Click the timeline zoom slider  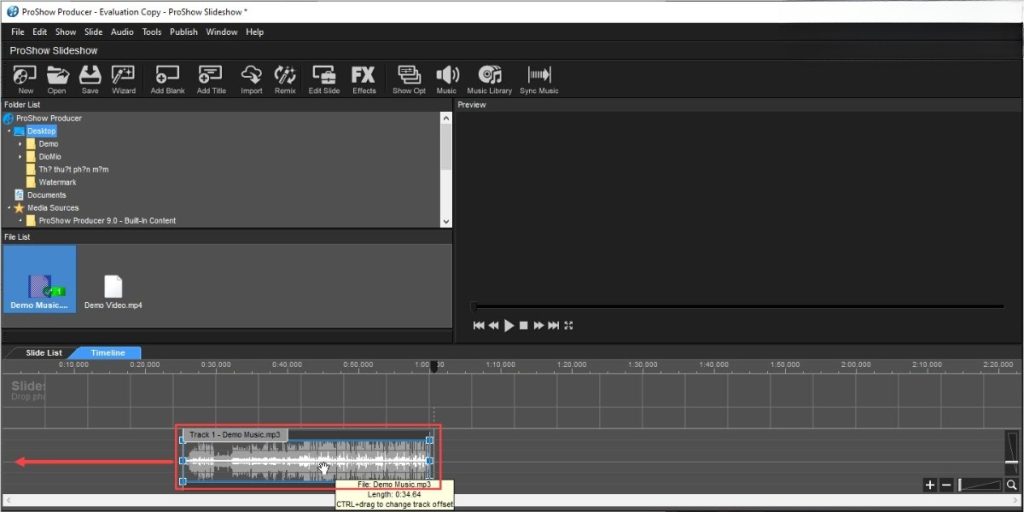pos(979,485)
